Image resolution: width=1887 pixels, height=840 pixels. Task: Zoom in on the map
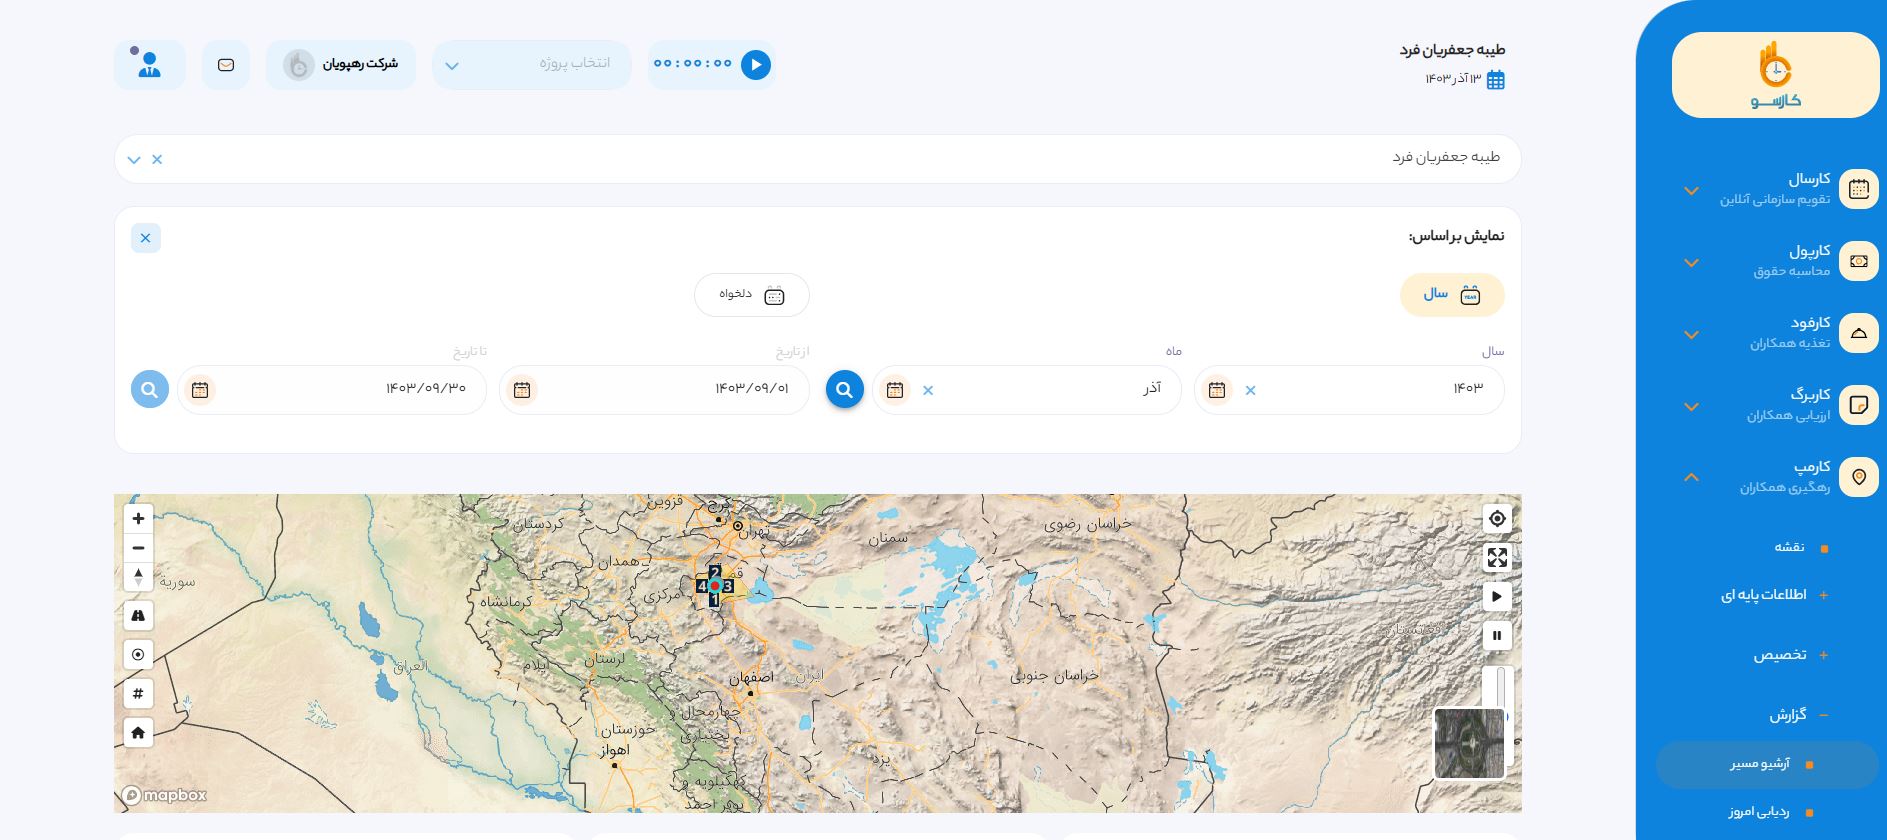tap(138, 518)
